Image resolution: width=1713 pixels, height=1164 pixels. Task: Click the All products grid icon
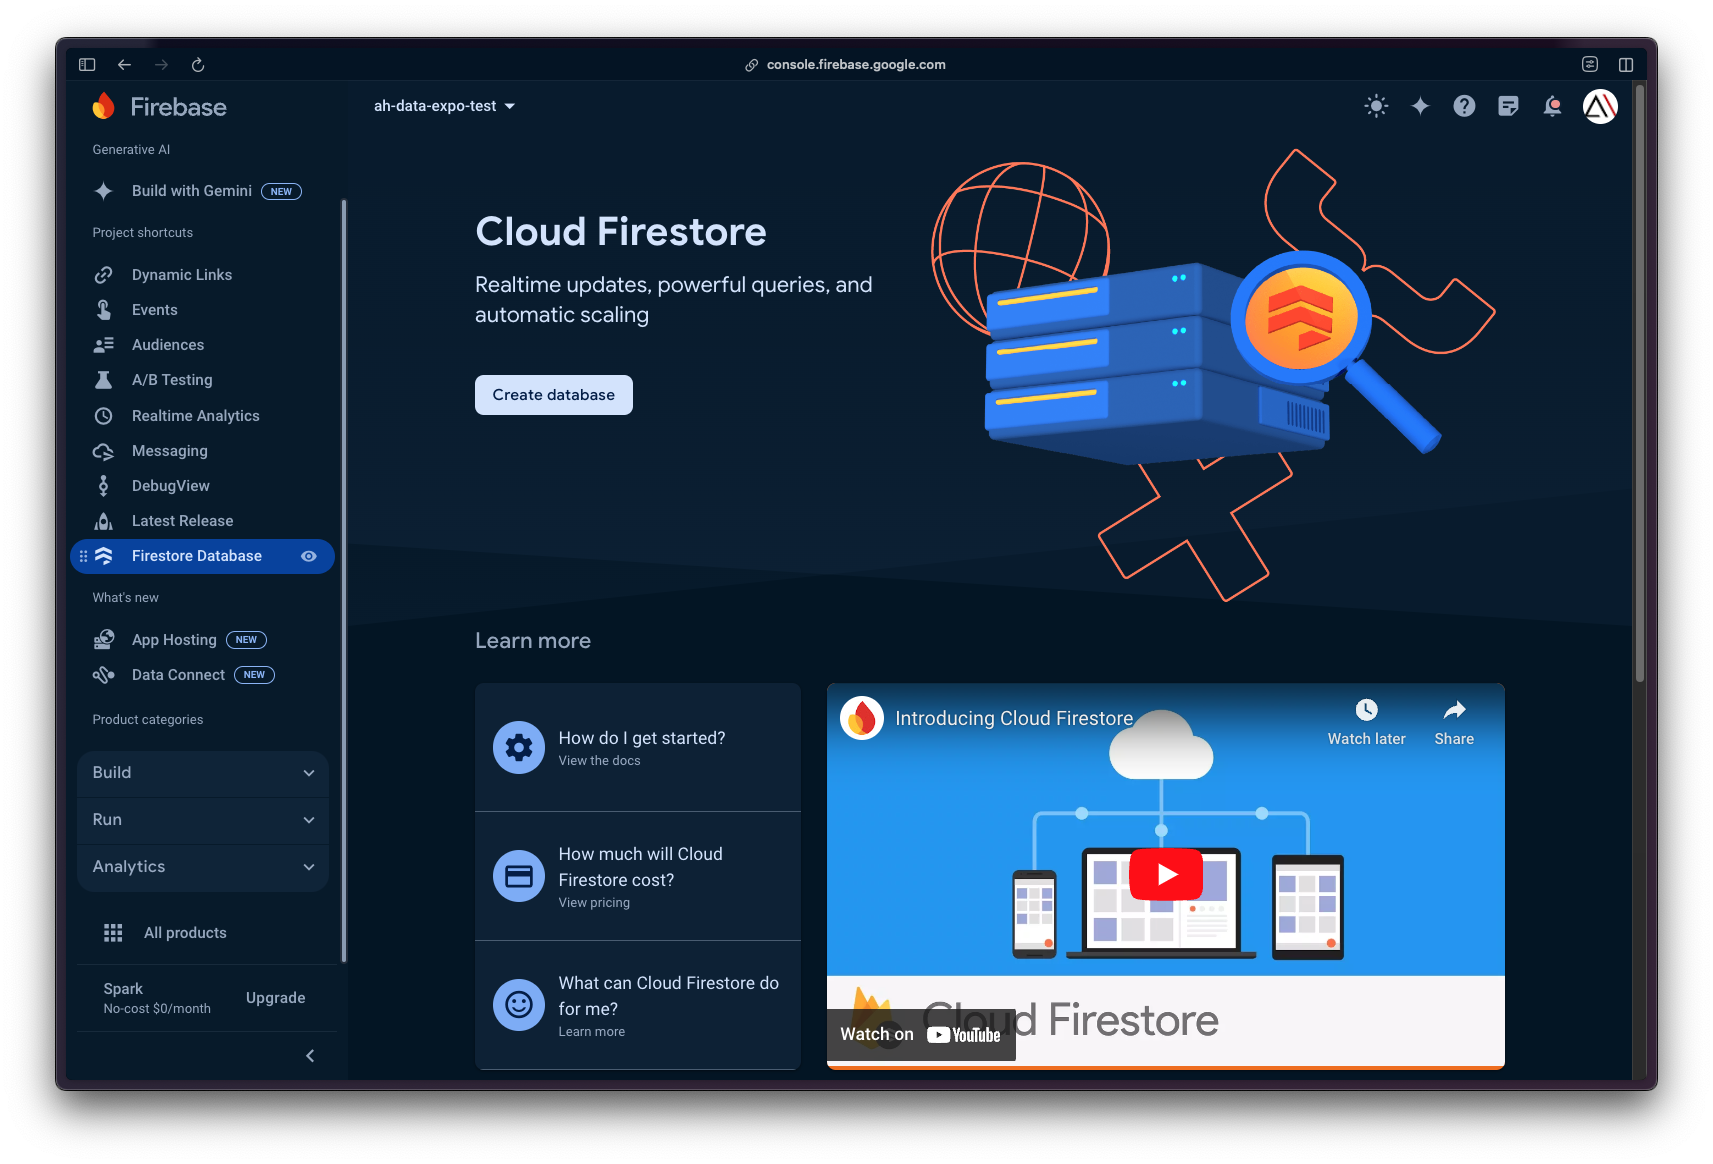point(113,933)
